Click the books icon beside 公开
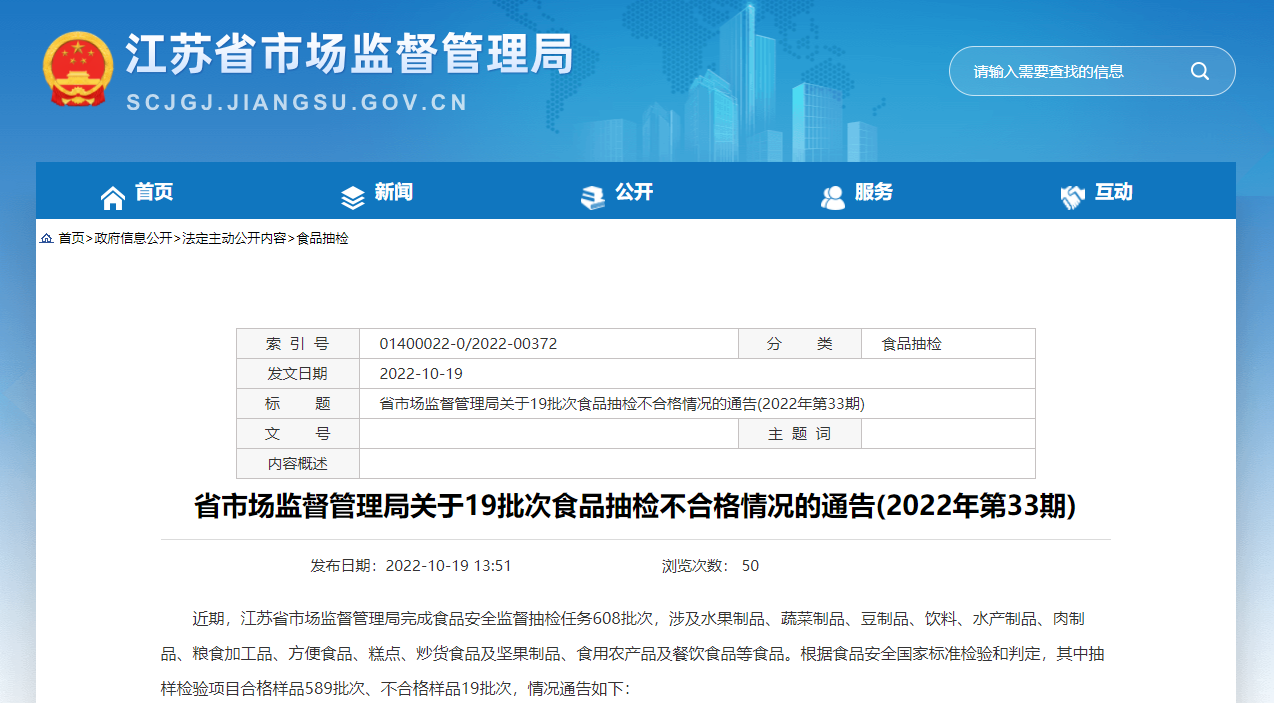The width and height of the screenshot is (1274, 703). 593,198
